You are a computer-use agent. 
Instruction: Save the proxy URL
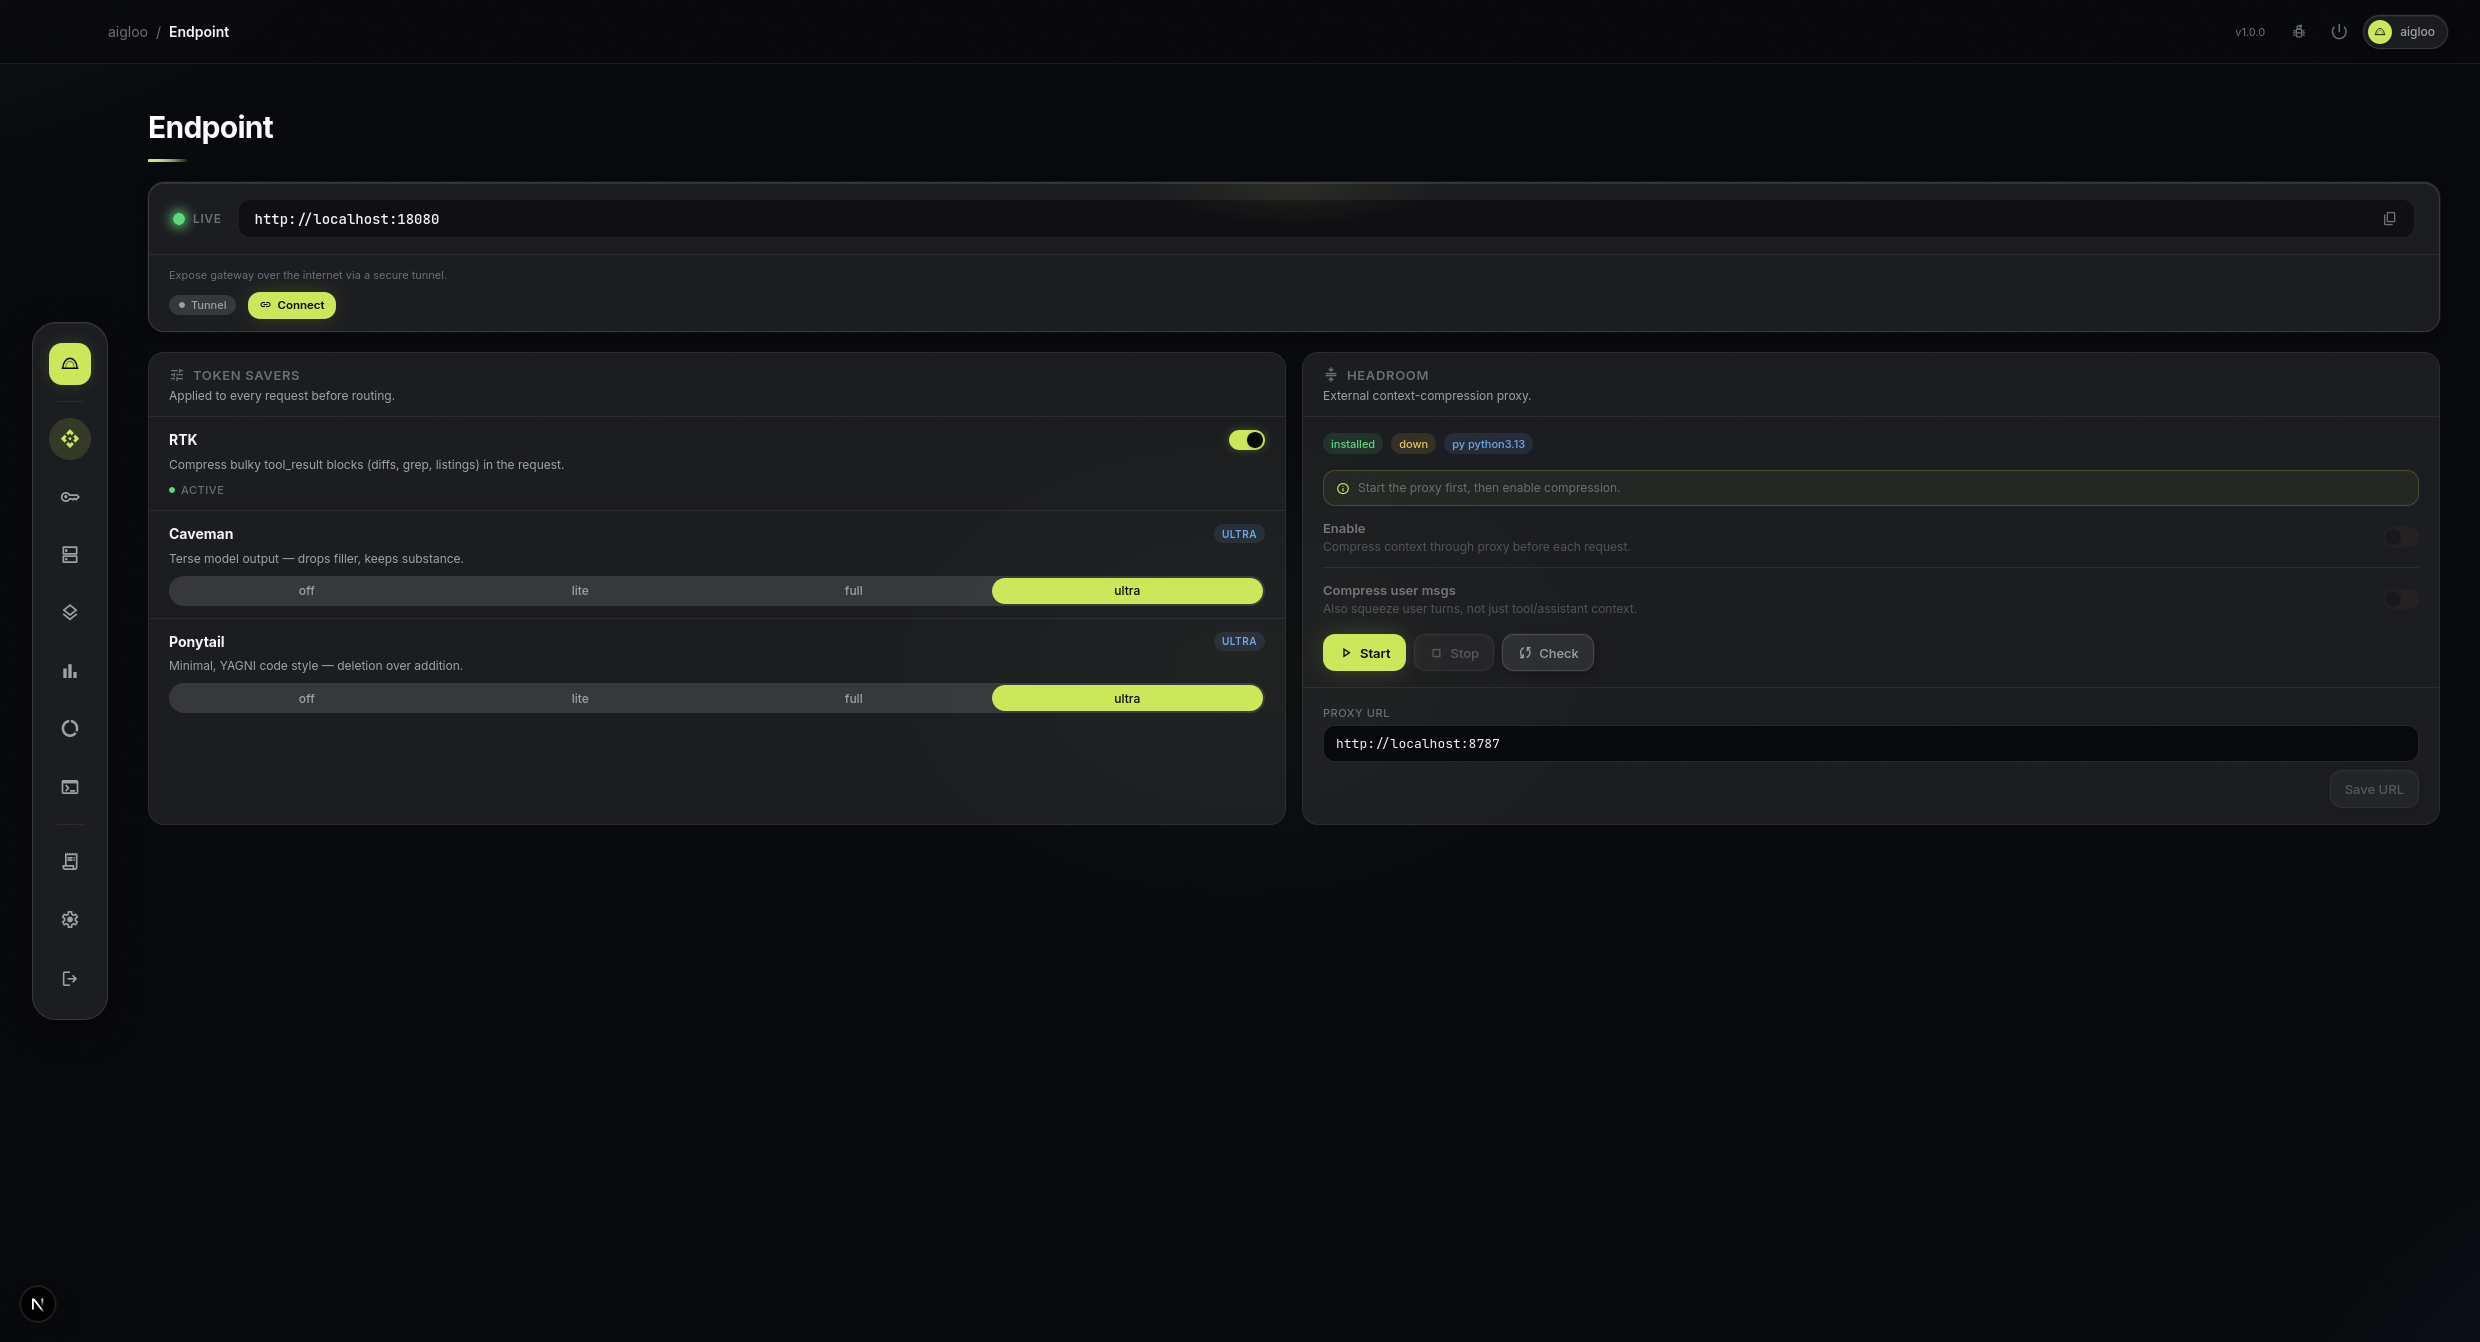point(2374,789)
